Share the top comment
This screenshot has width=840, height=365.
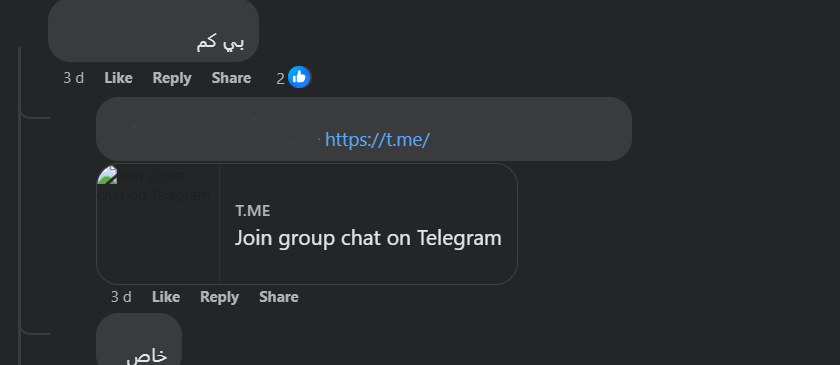pos(231,78)
